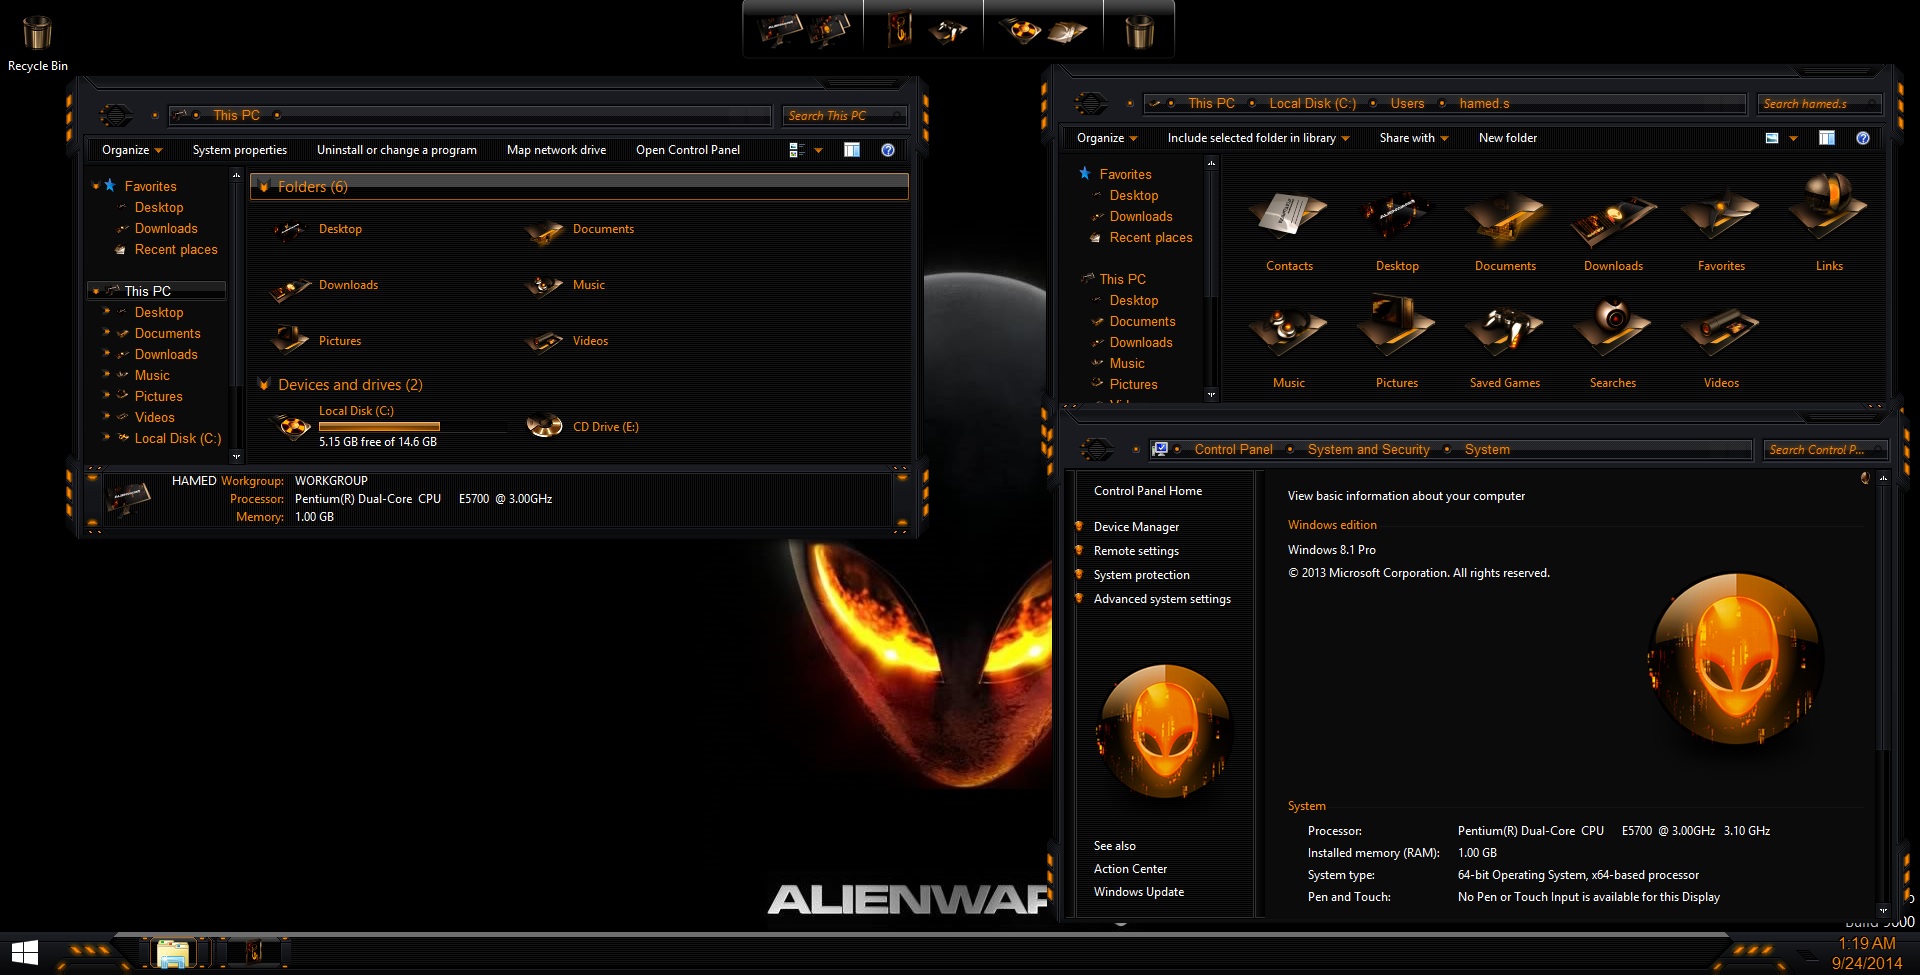Collapse the Folders (6) group
Screen dimensions: 1920x975
coord(264,186)
